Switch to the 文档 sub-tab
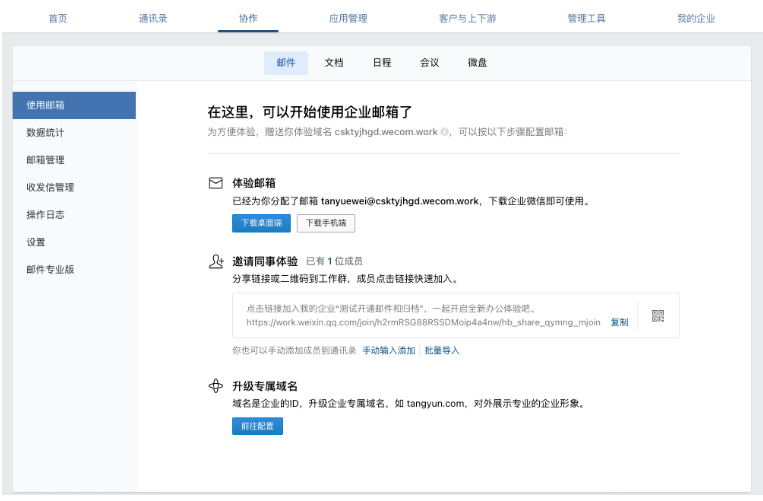This screenshot has height=501, width=763. (x=334, y=63)
